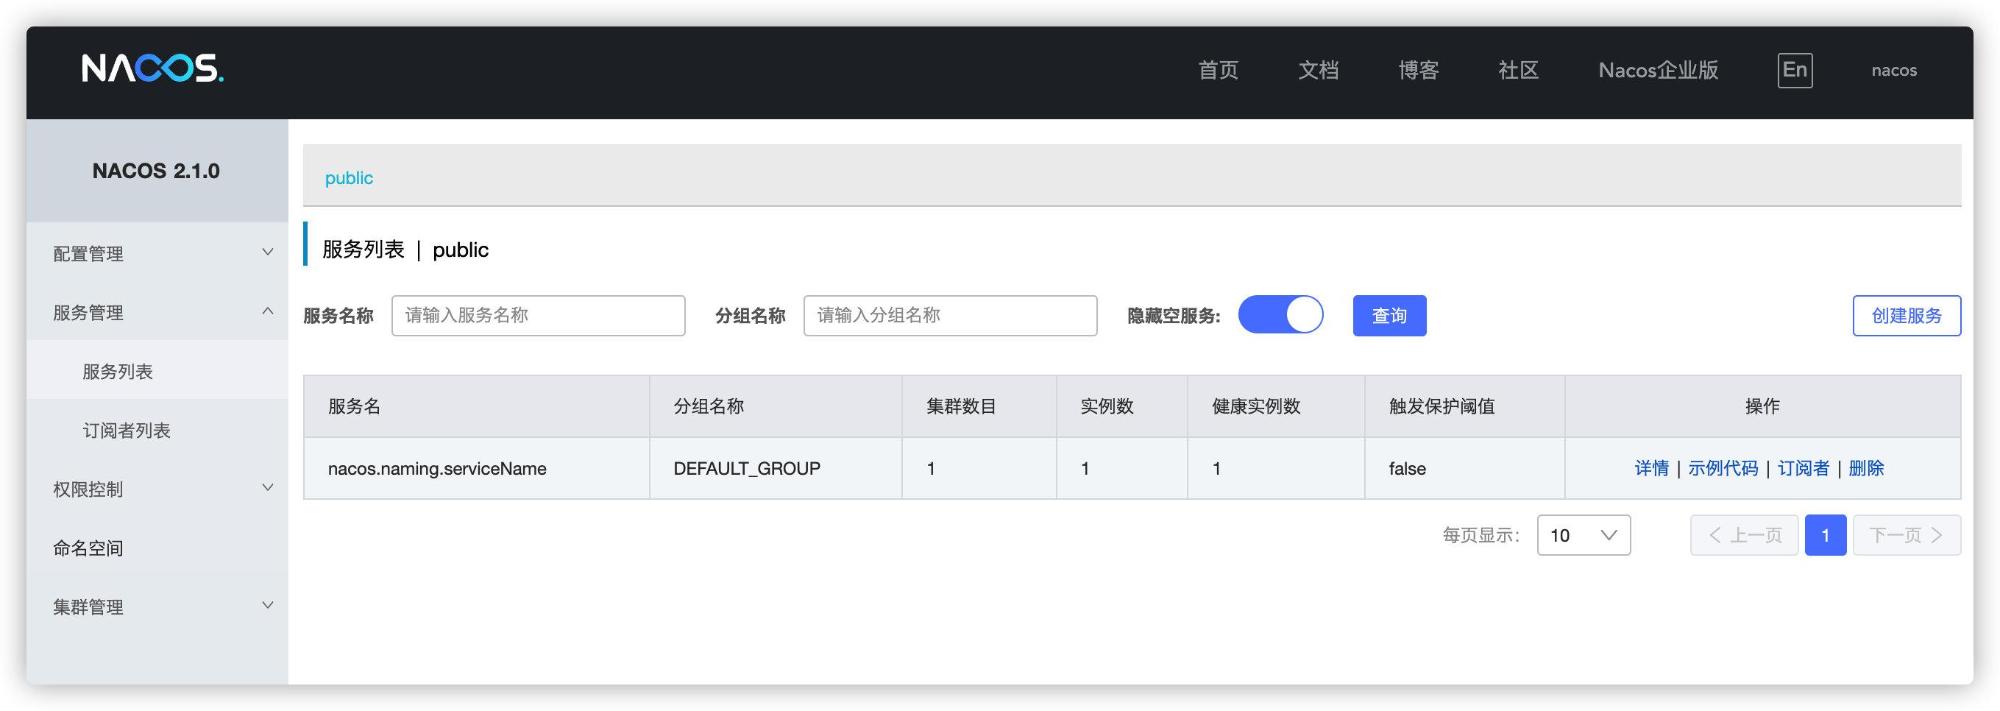Open 服务列表 in the sidebar

(118, 372)
